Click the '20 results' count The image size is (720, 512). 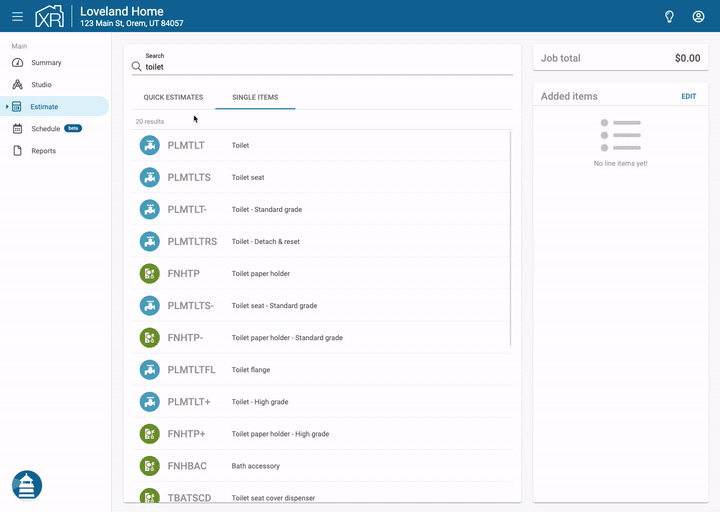tap(150, 122)
